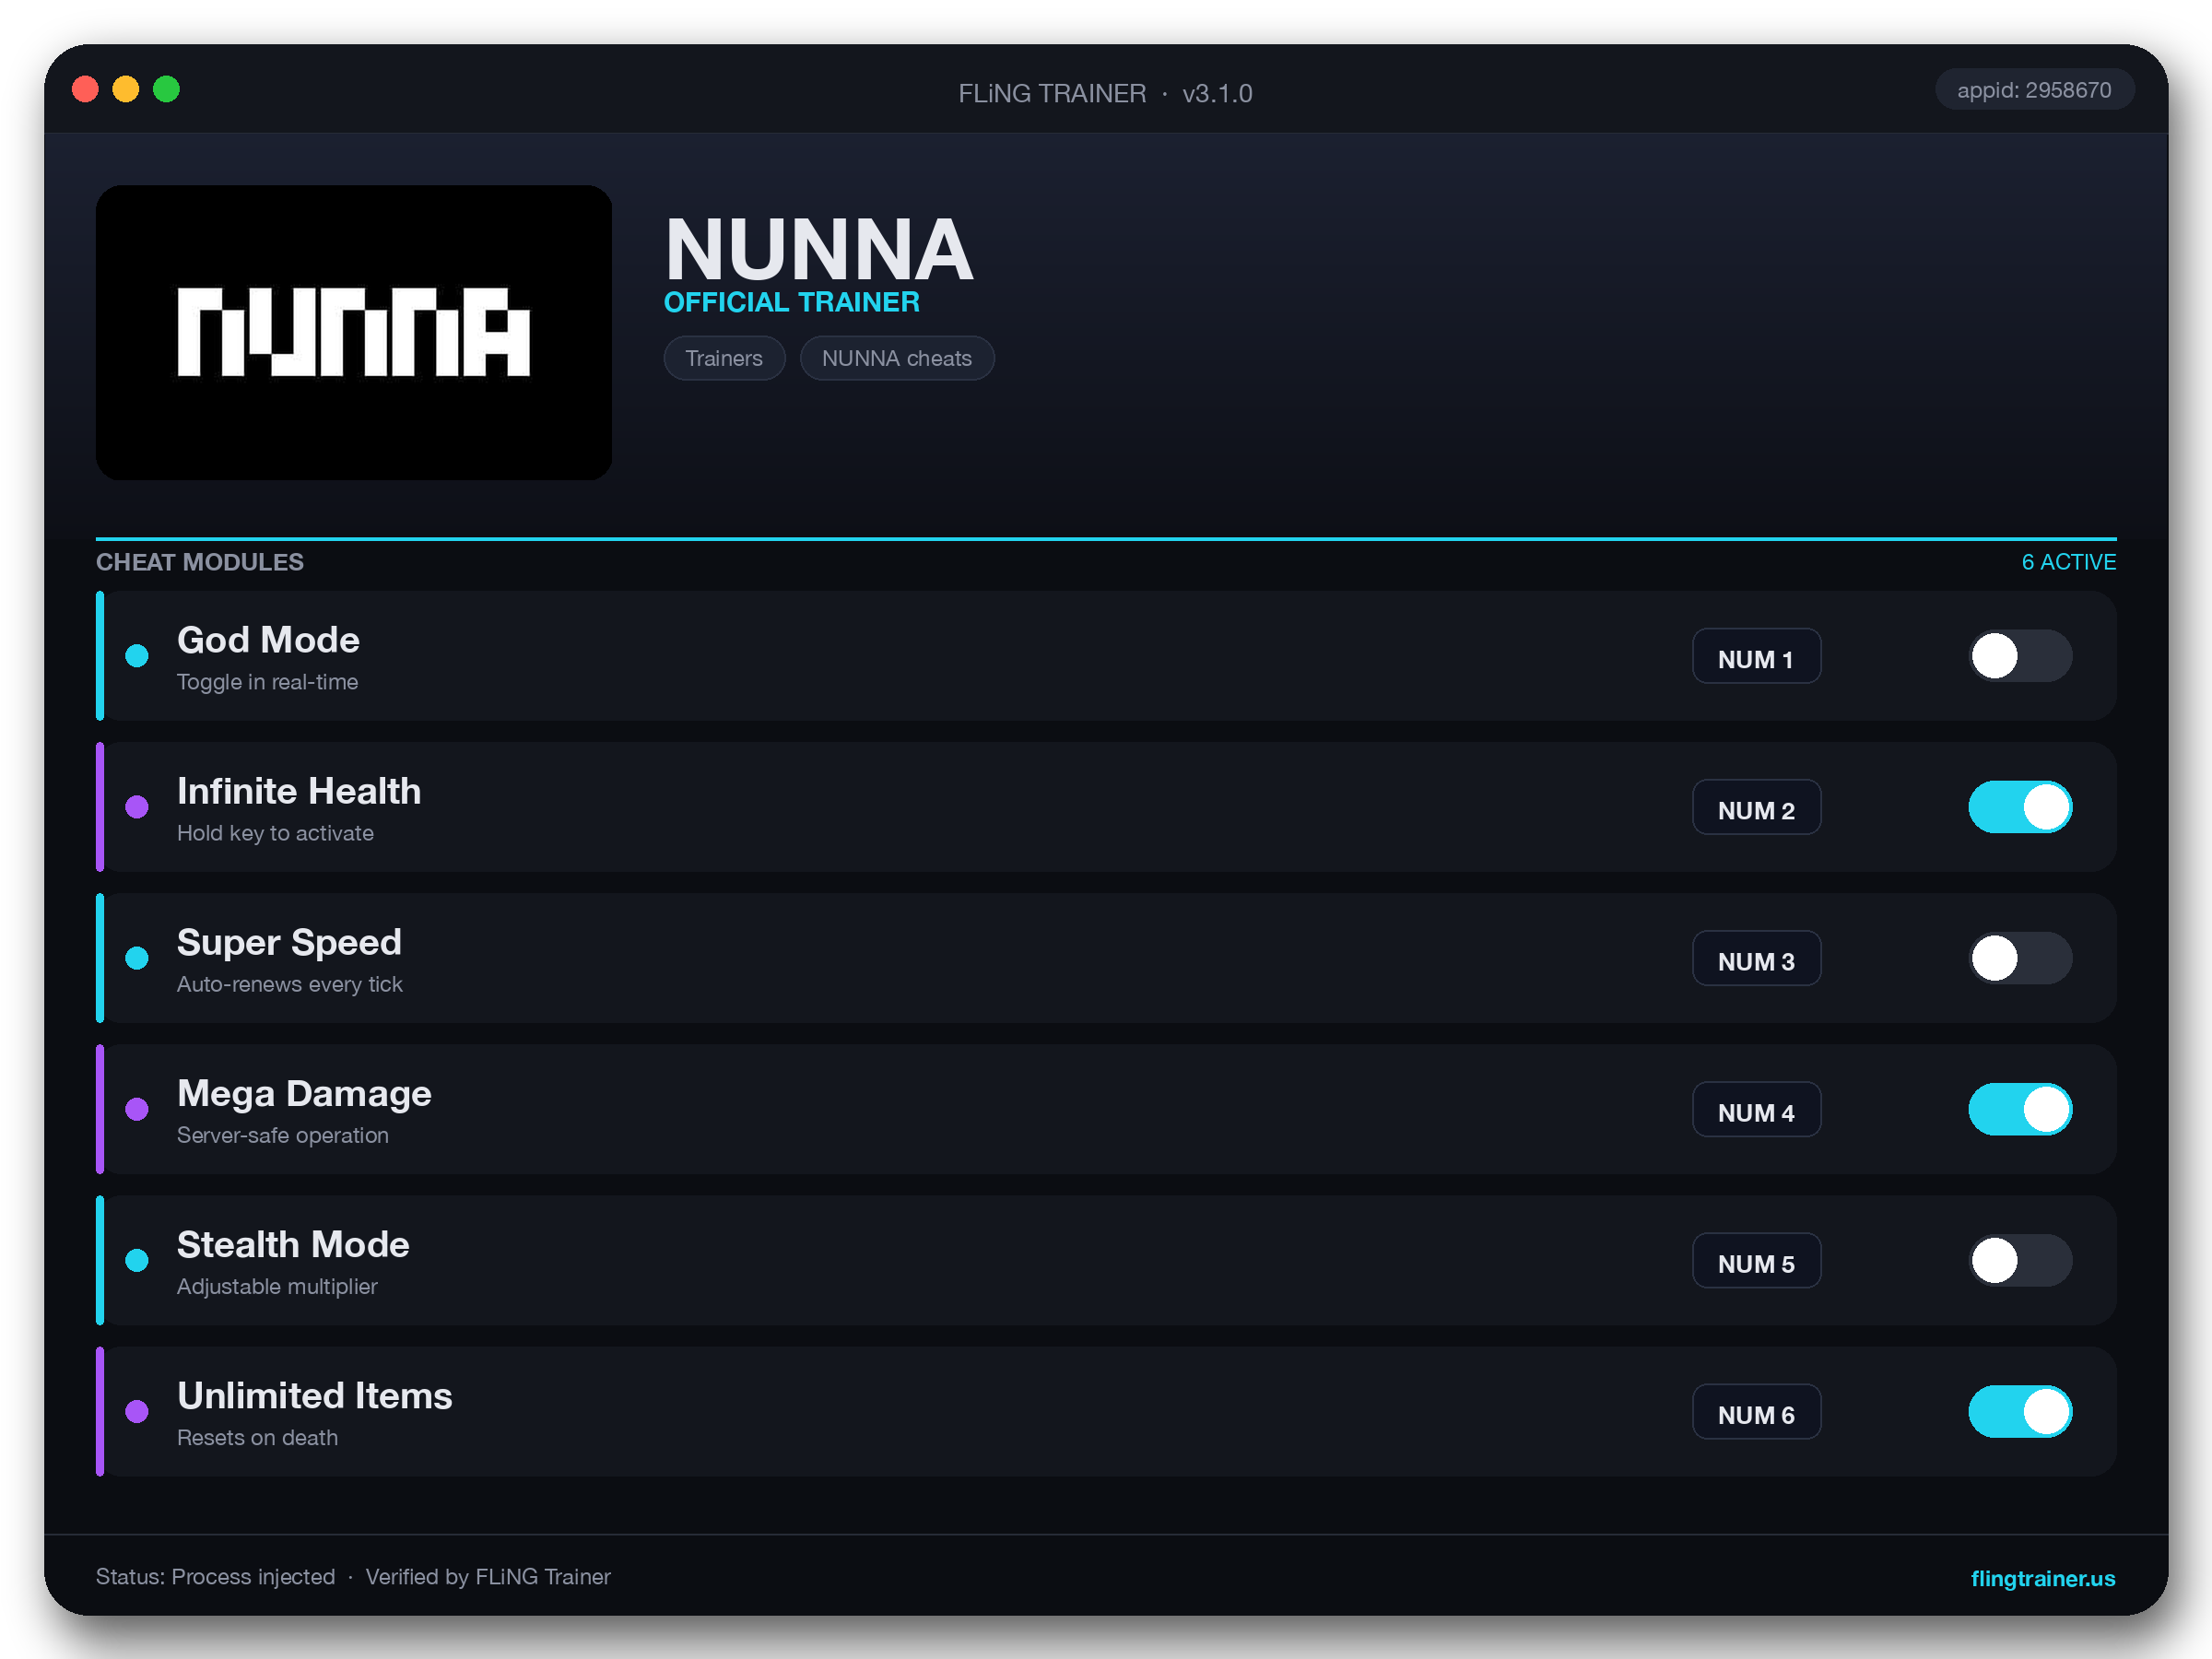Click 'Status: Process injected' in footer

click(216, 1577)
